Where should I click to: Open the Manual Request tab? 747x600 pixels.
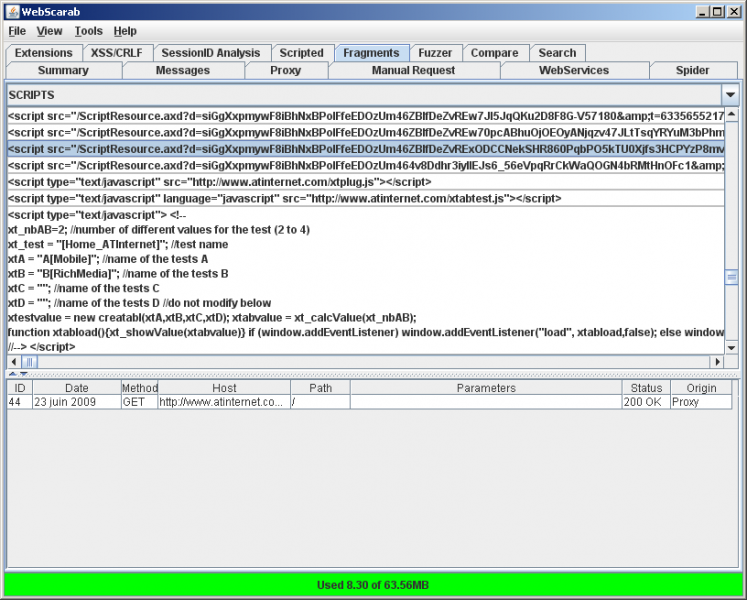(414, 71)
